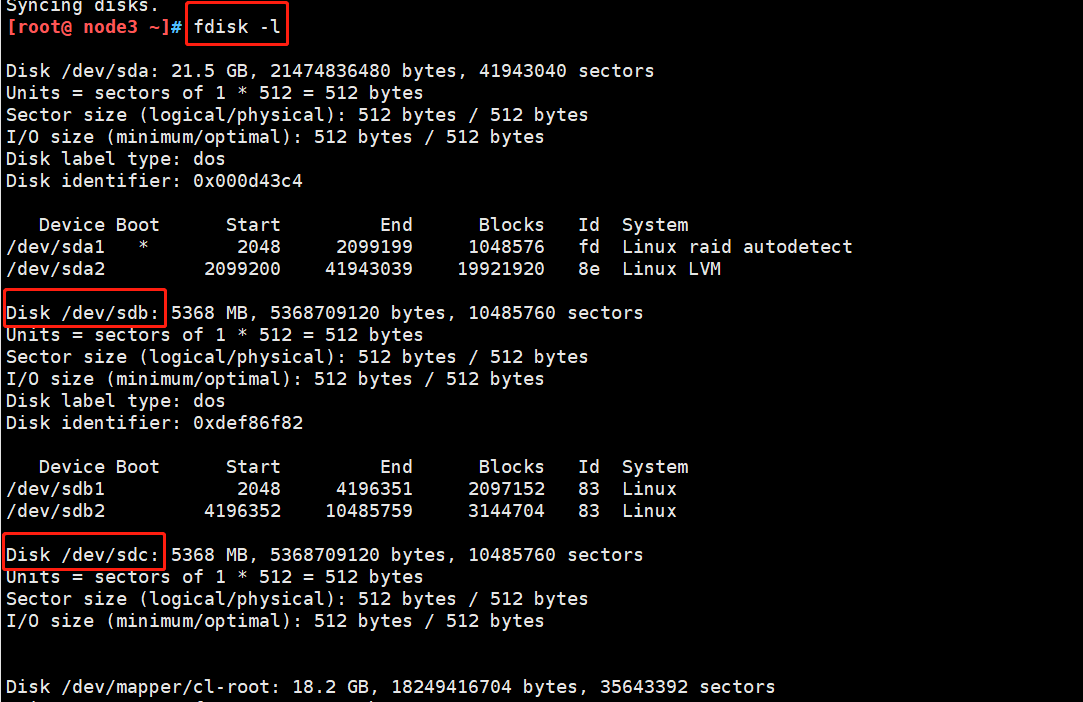This screenshot has height=702, width=1083.
Task: Click the '/dev/sdb1' partition name
Action: coord(55,488)
